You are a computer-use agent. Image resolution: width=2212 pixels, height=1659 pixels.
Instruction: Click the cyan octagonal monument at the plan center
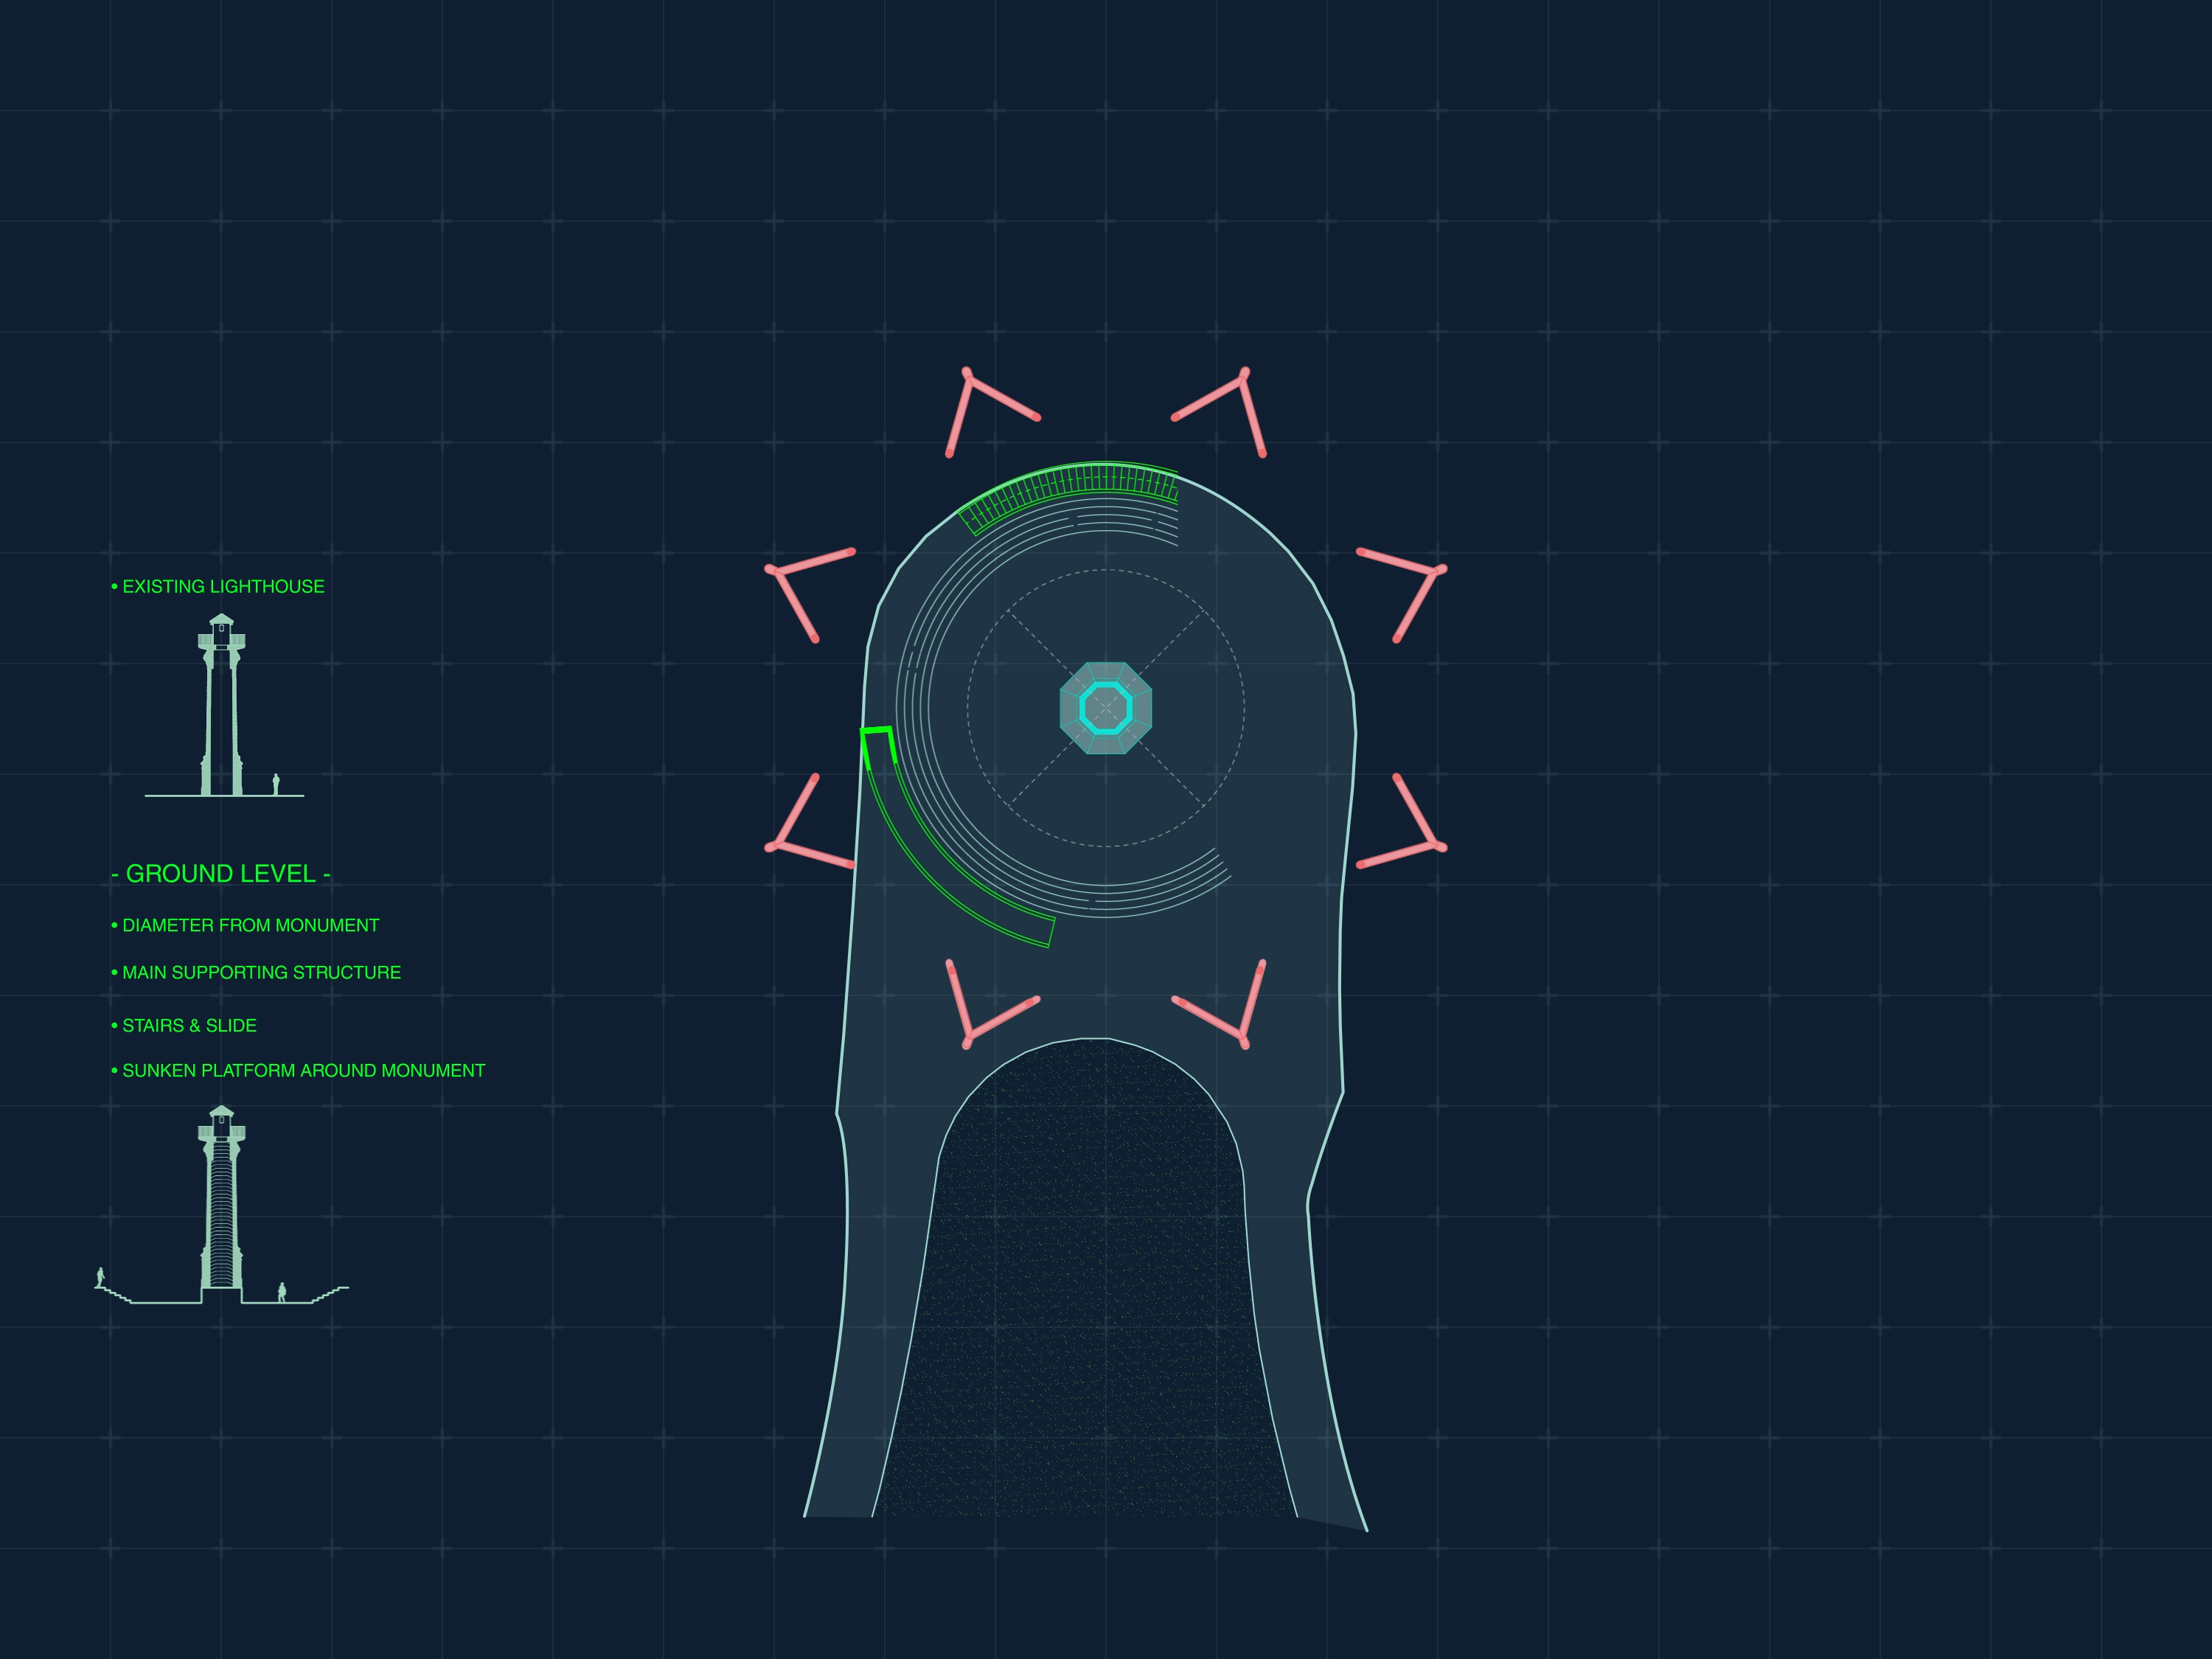(x=1106, y=708)
